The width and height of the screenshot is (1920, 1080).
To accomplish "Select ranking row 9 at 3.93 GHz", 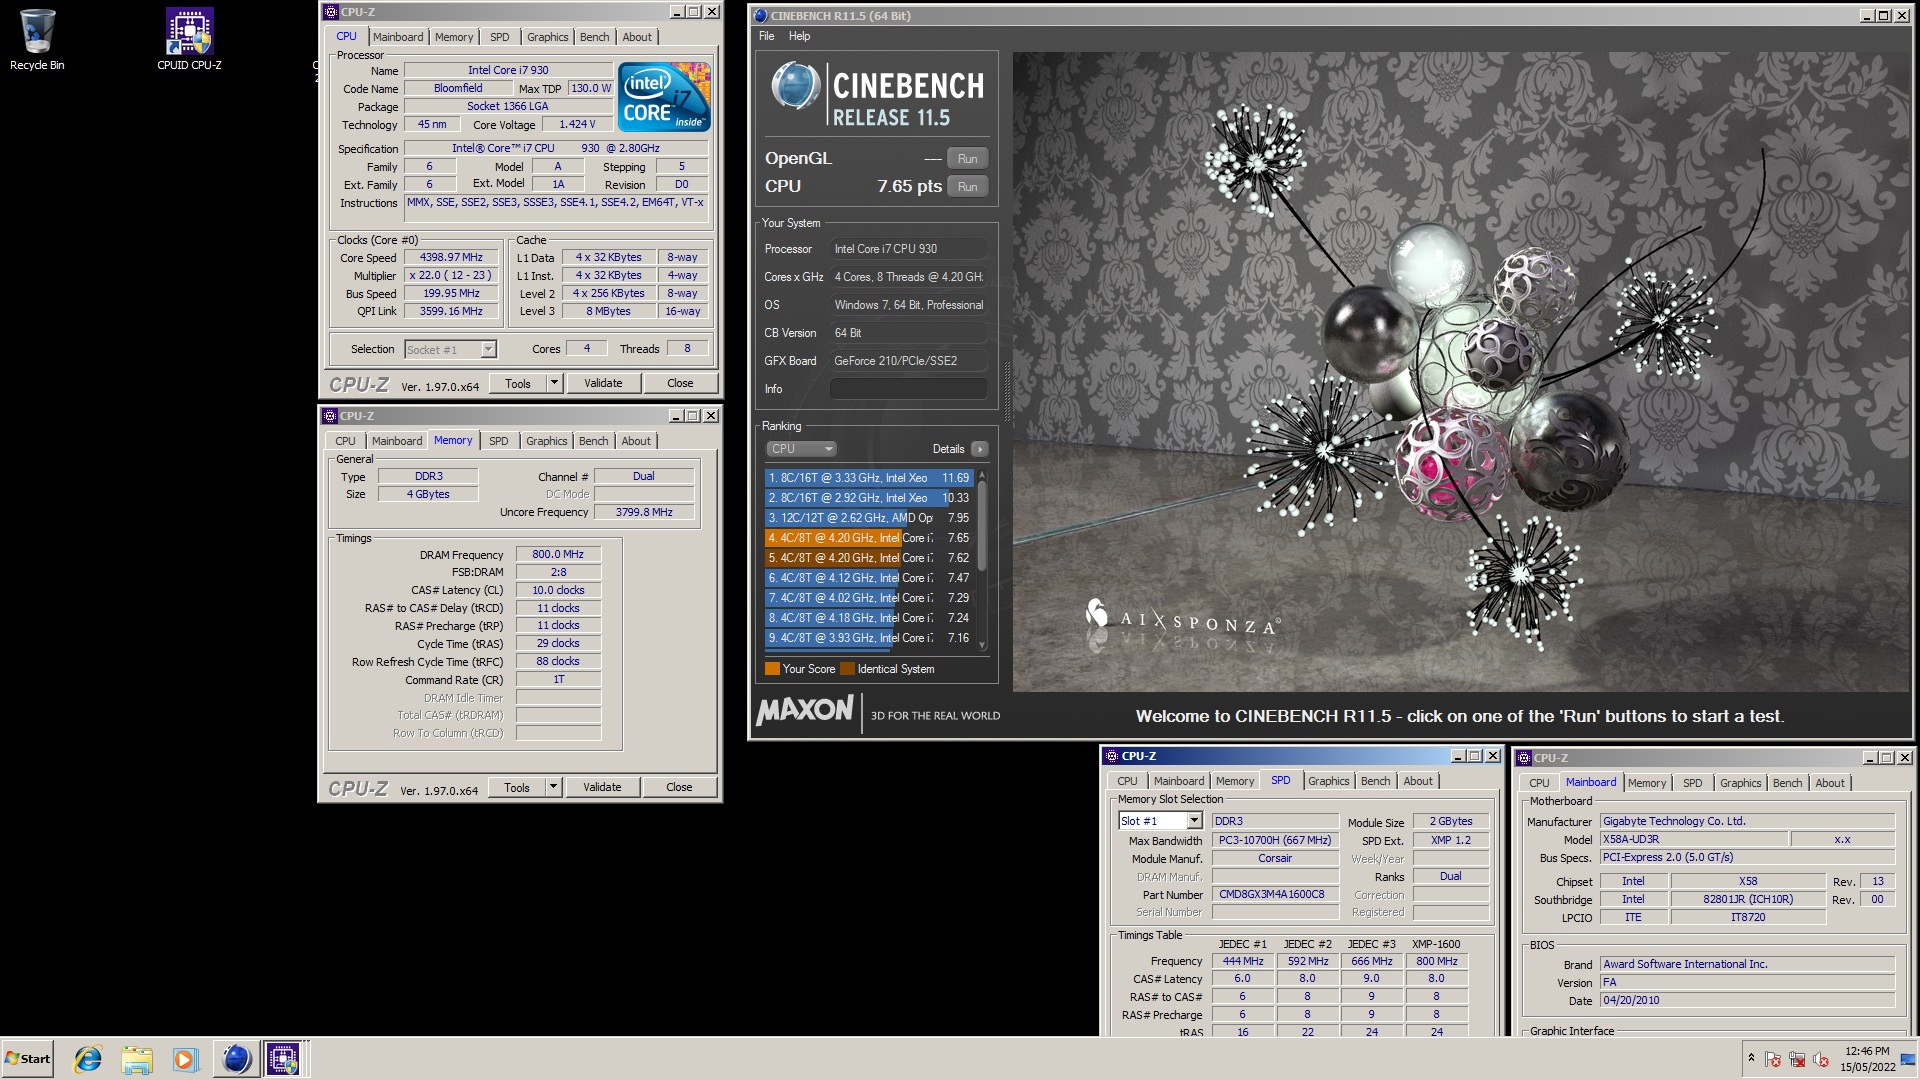I will click(868, 638).
